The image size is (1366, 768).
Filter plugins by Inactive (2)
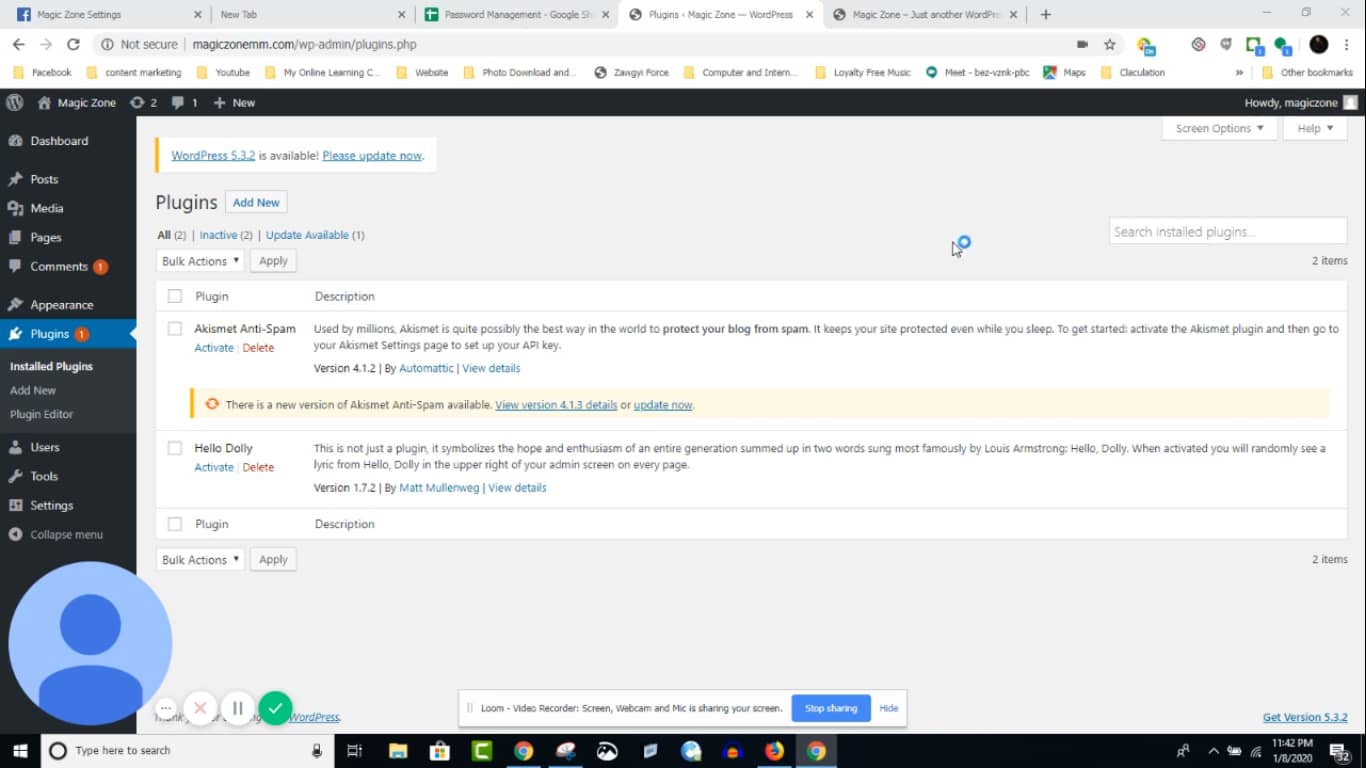click(226, 235)
